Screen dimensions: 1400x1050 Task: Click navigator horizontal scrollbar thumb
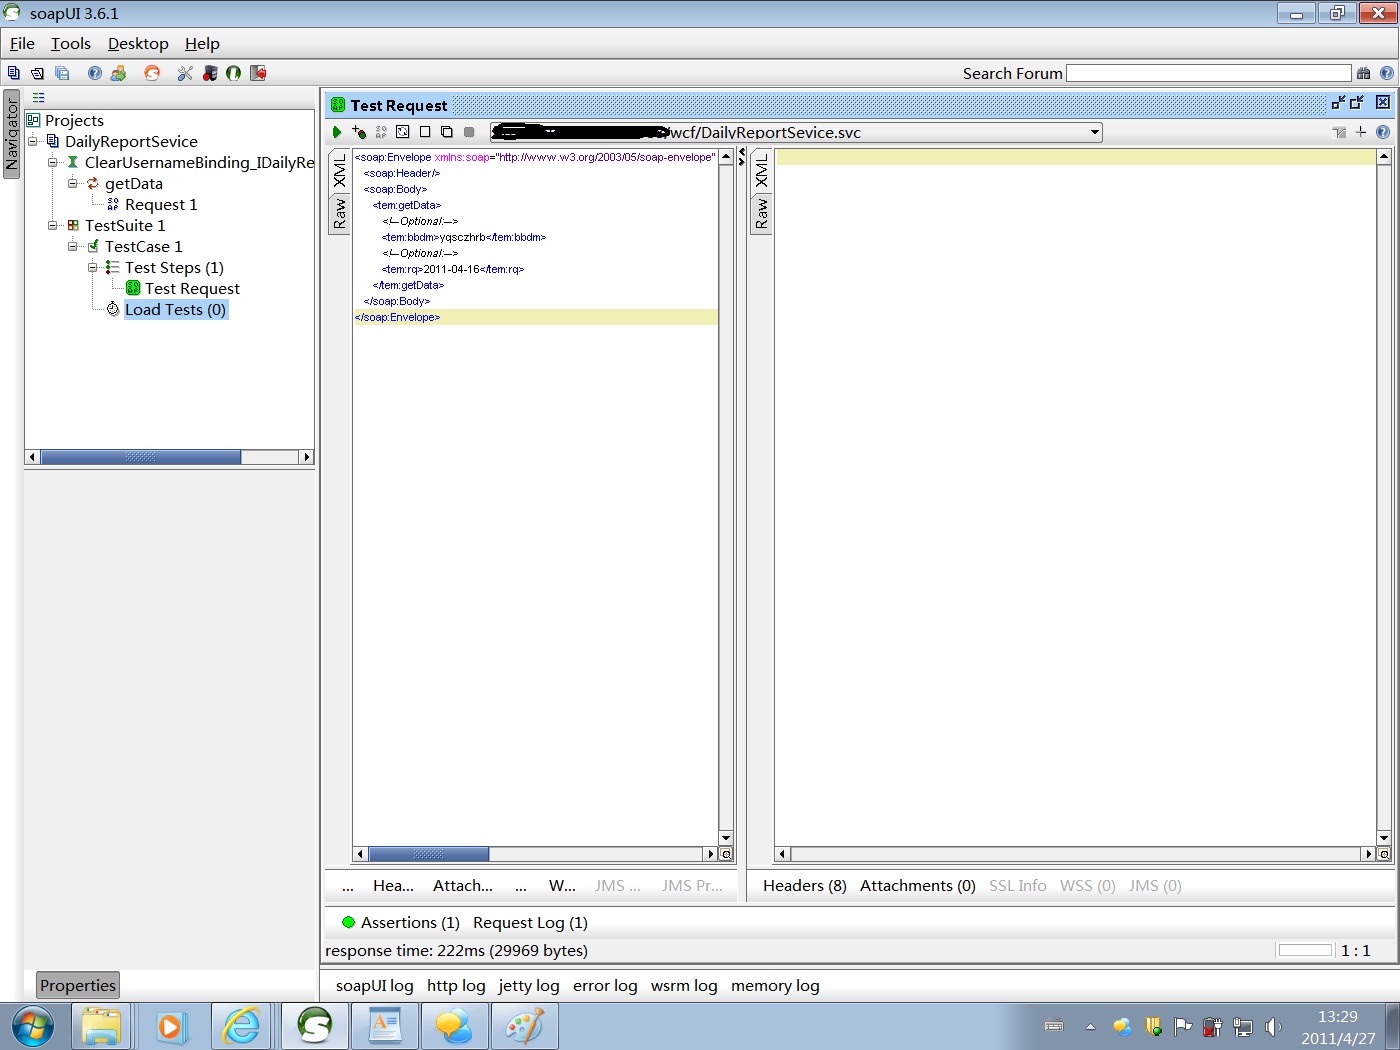tap(140, 457)
